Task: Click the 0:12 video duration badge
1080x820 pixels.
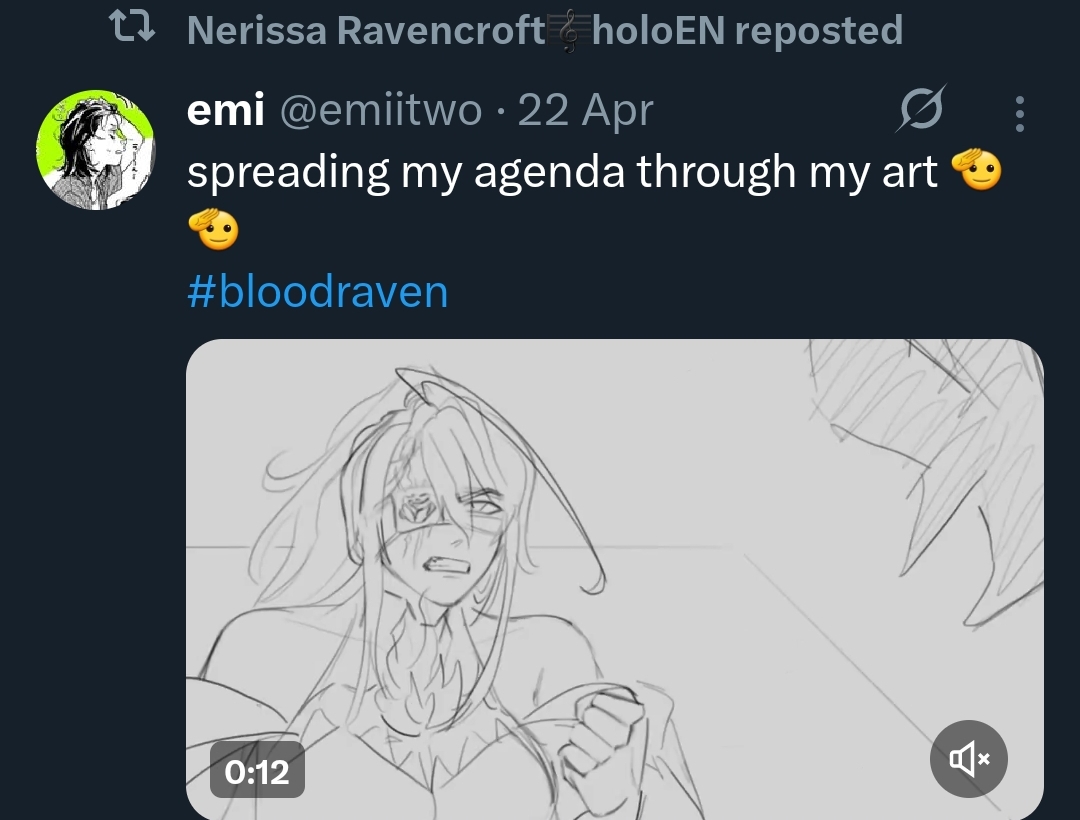Action: [257, 770]
